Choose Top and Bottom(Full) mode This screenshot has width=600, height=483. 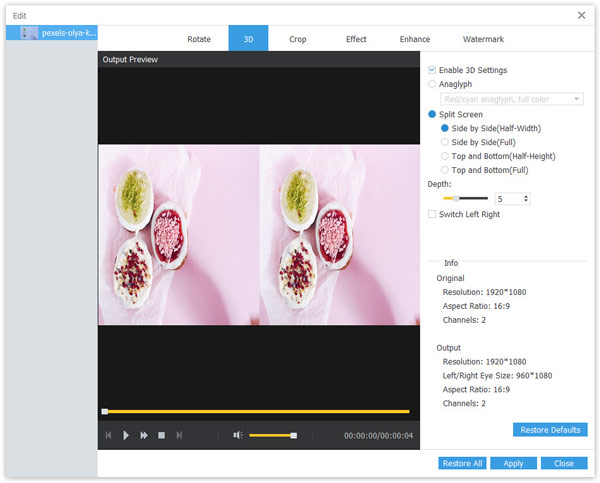[445, 170]
